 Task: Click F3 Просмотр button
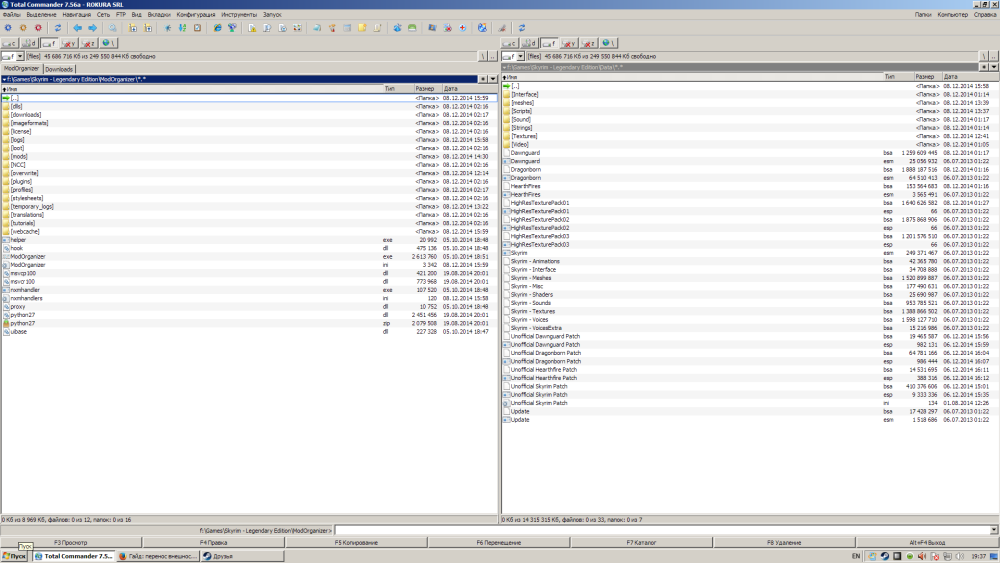(71, 543)
